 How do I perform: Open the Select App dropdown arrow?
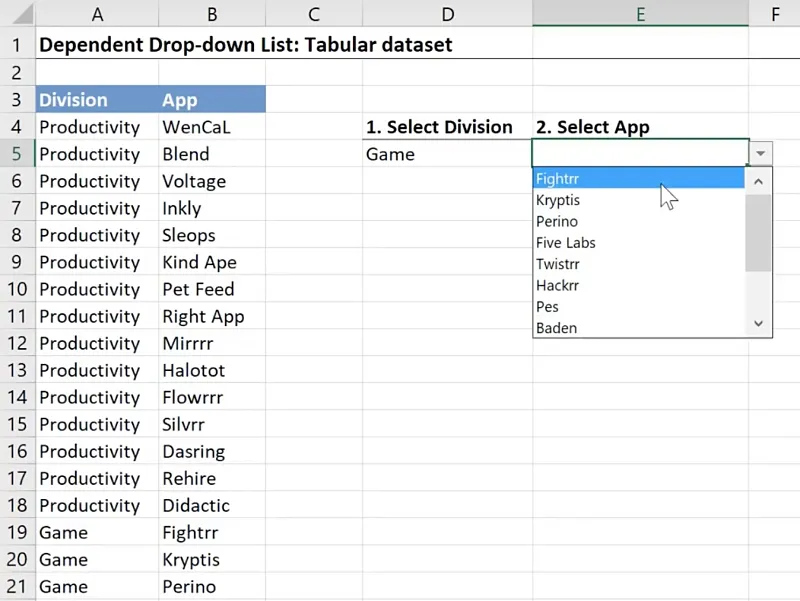click(761, 154)
